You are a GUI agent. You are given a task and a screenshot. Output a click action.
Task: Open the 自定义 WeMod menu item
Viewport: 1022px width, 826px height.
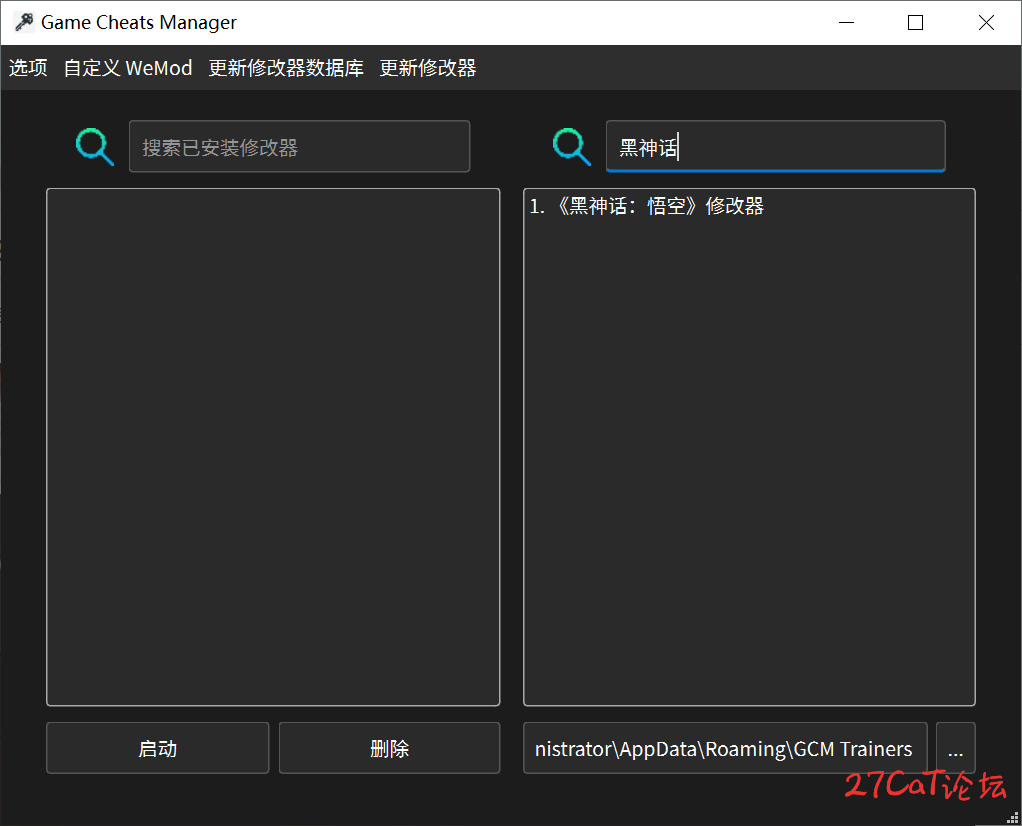tap(128, 68)
